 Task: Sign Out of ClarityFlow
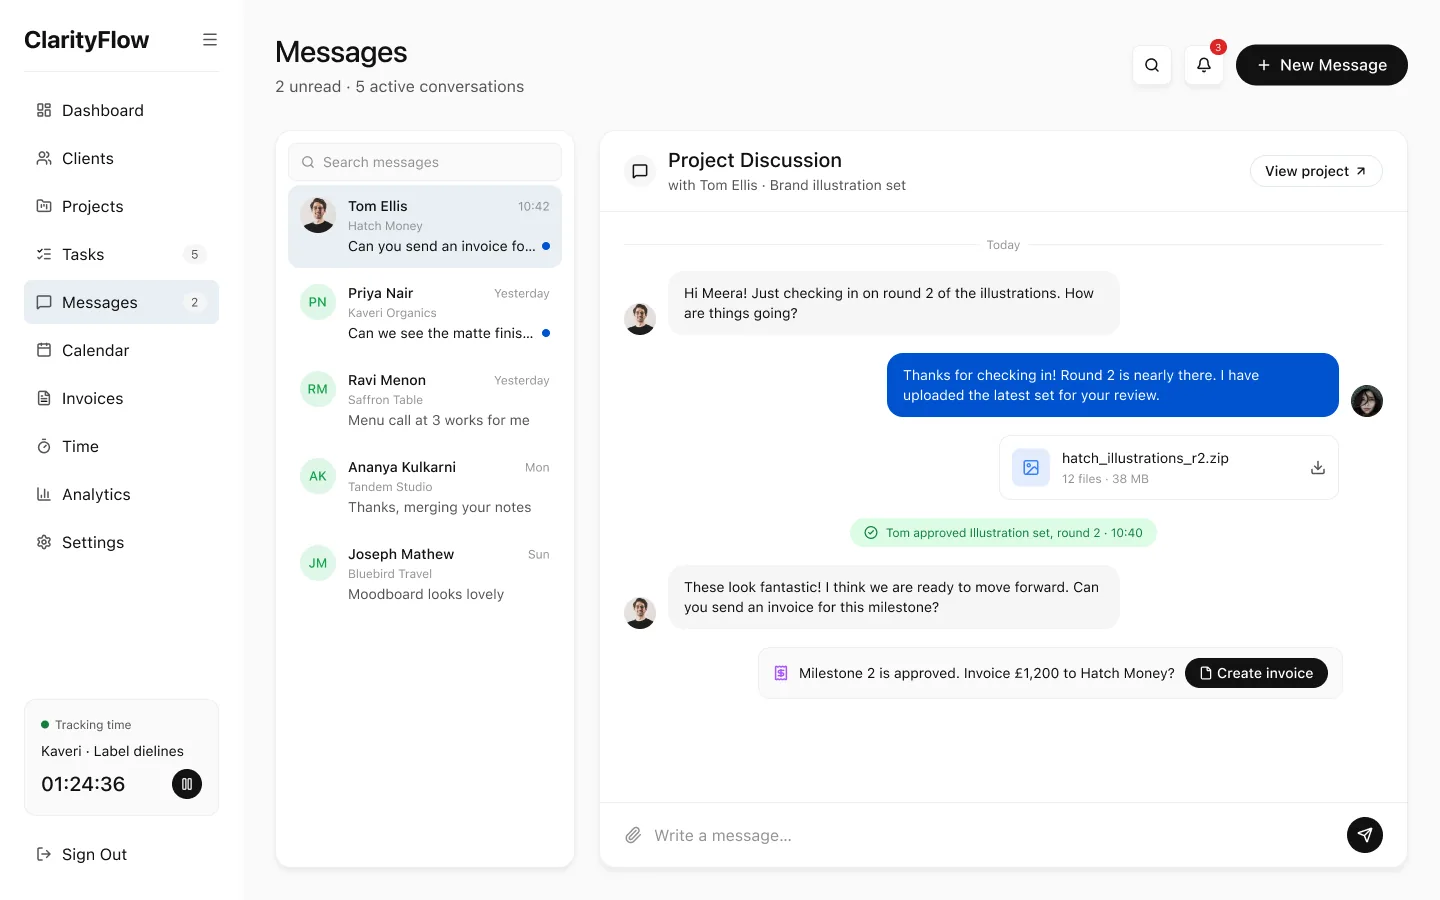[x=121, y=854]
